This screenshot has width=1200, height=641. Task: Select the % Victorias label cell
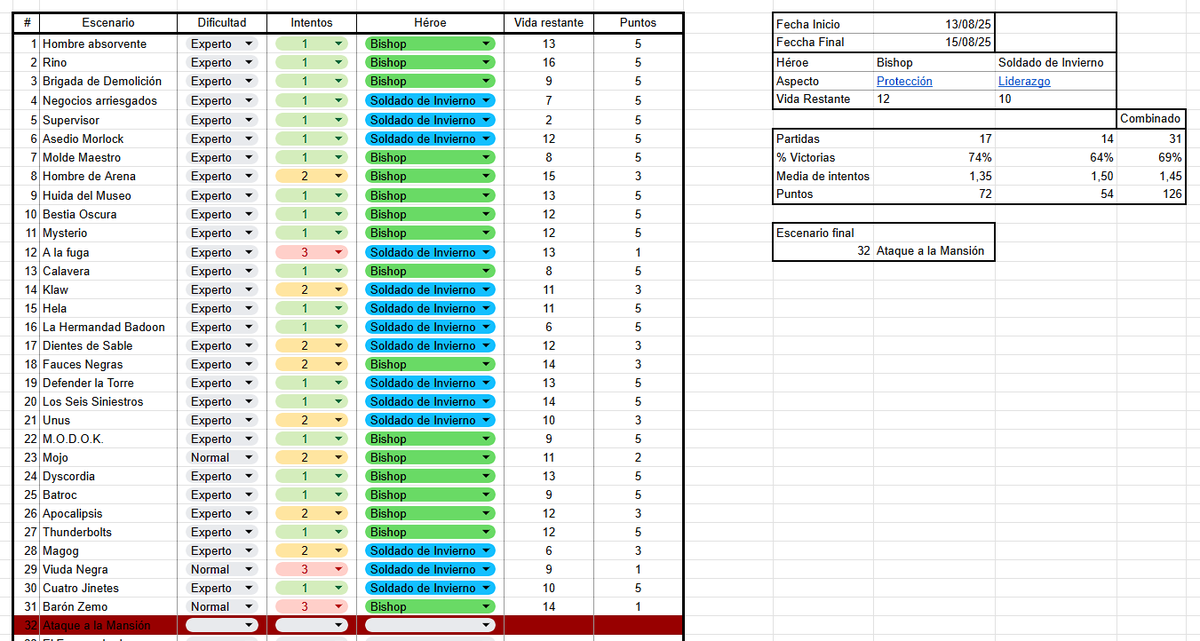pos(823,157)
